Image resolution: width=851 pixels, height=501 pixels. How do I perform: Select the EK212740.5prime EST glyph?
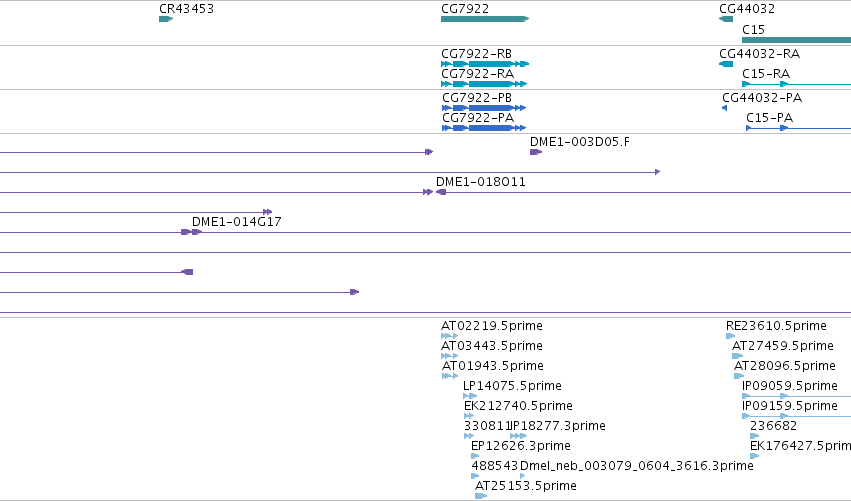[x=469, y=416]
